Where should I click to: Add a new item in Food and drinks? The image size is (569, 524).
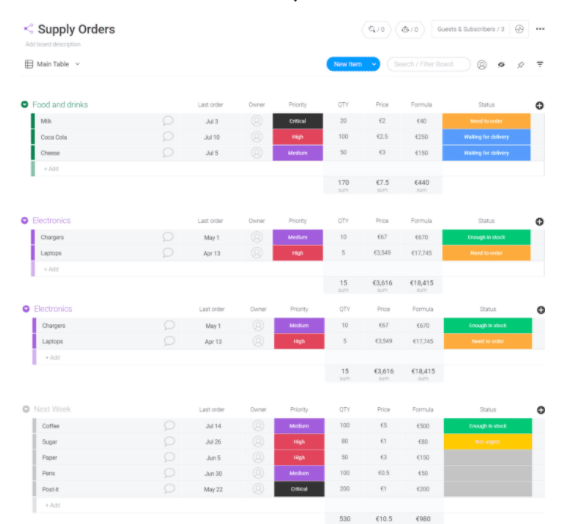coord(51,169)
